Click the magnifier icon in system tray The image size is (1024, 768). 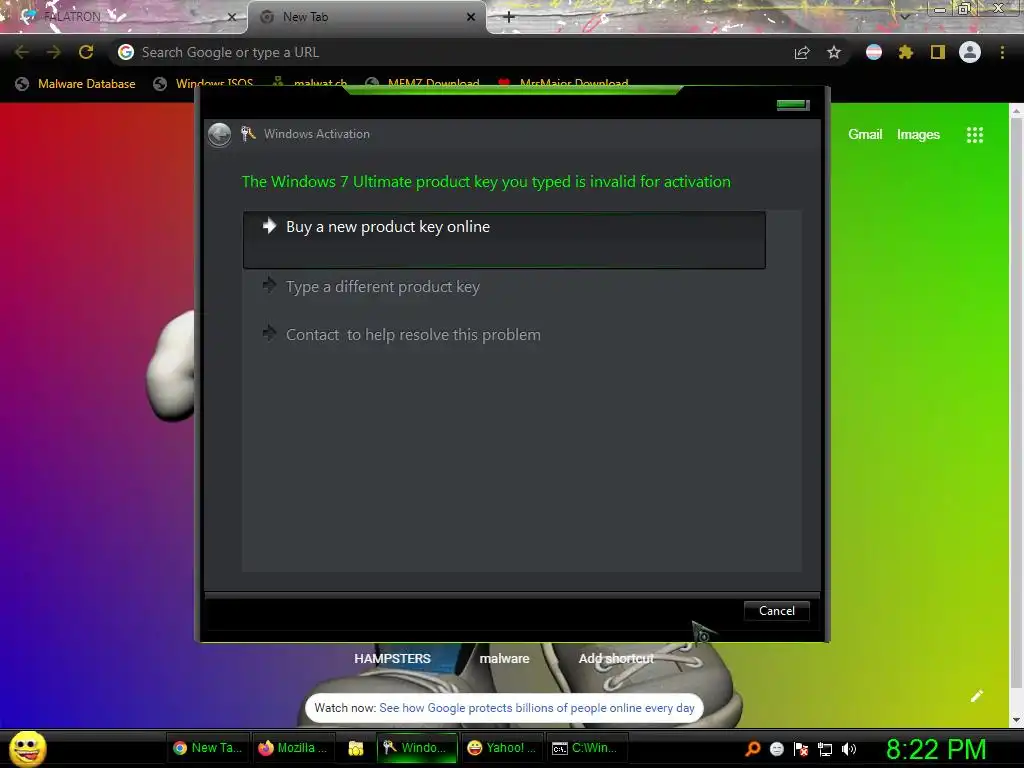pyautogui.click(x=752, y=749)
